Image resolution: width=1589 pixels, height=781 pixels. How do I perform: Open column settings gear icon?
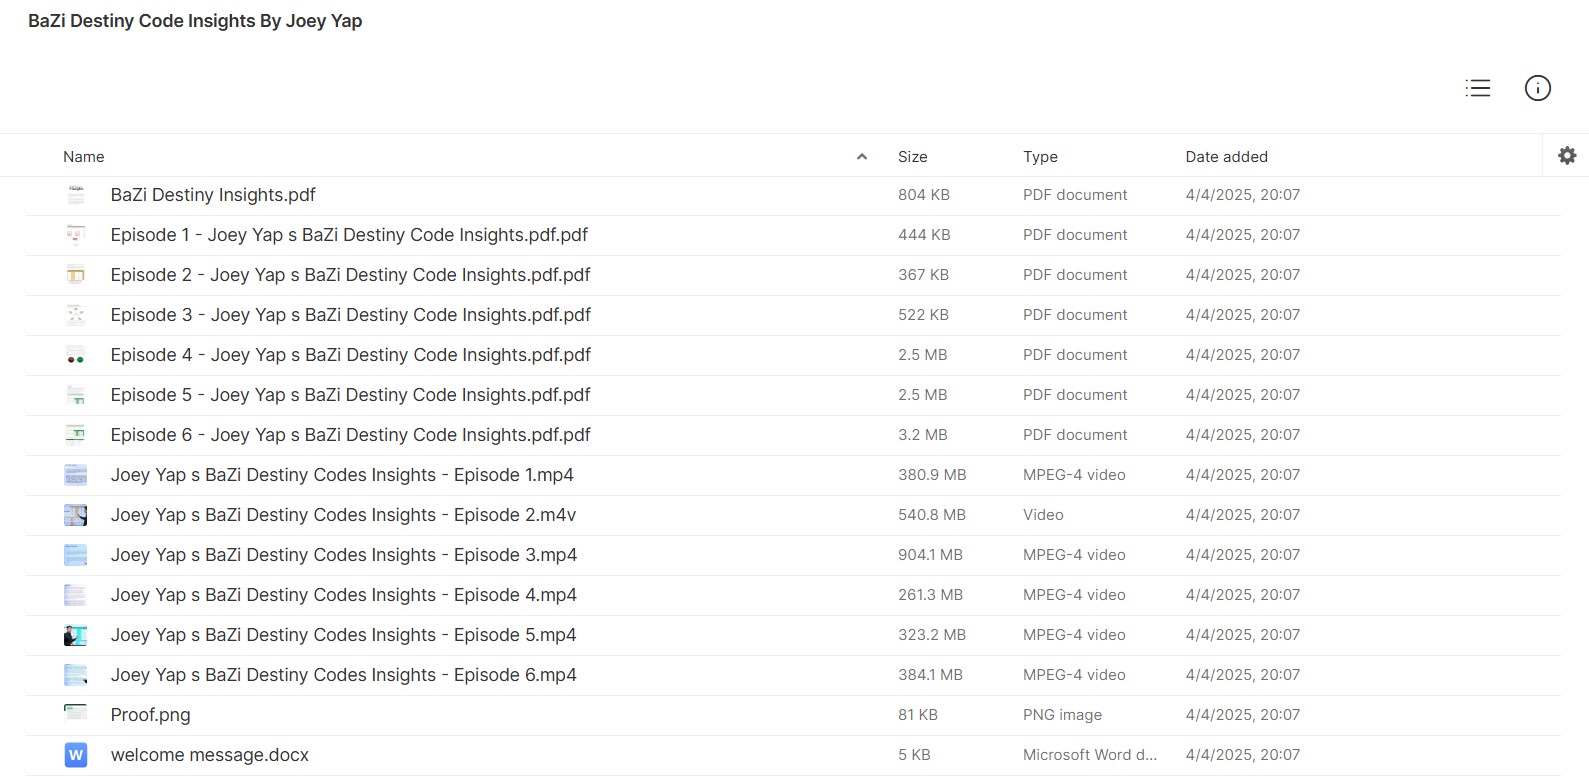pyautogui.click(x=1566, y=156)
